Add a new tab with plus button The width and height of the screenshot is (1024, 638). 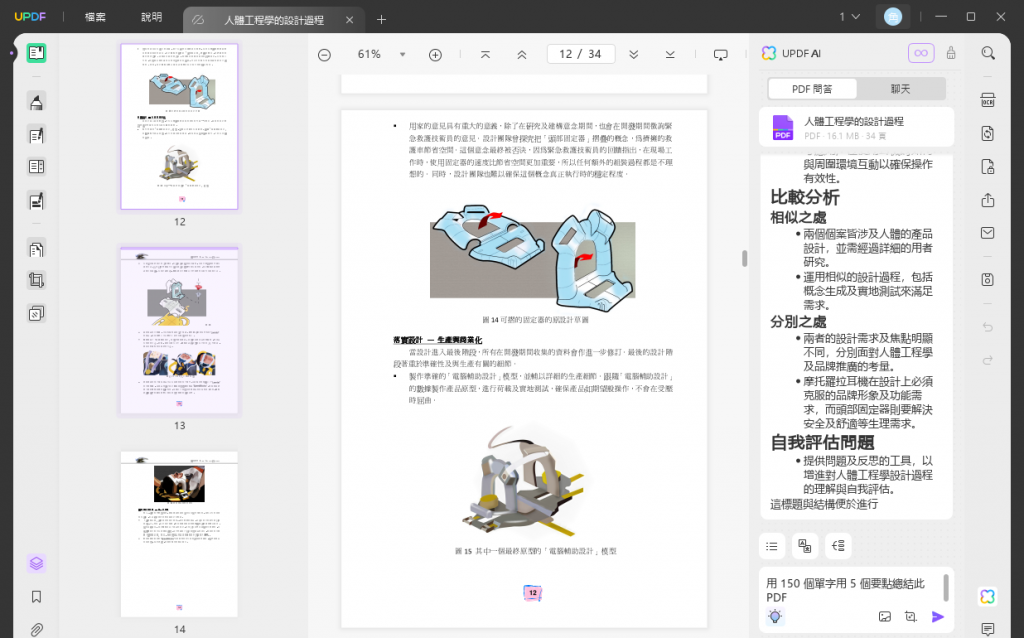pos(381,20)
